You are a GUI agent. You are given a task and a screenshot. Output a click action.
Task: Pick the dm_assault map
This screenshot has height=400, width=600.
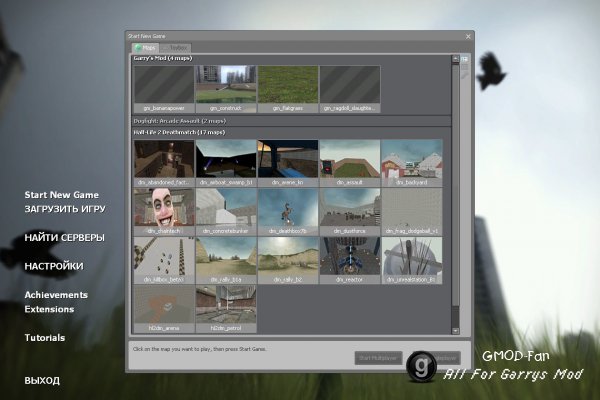[x=350, y=163]
